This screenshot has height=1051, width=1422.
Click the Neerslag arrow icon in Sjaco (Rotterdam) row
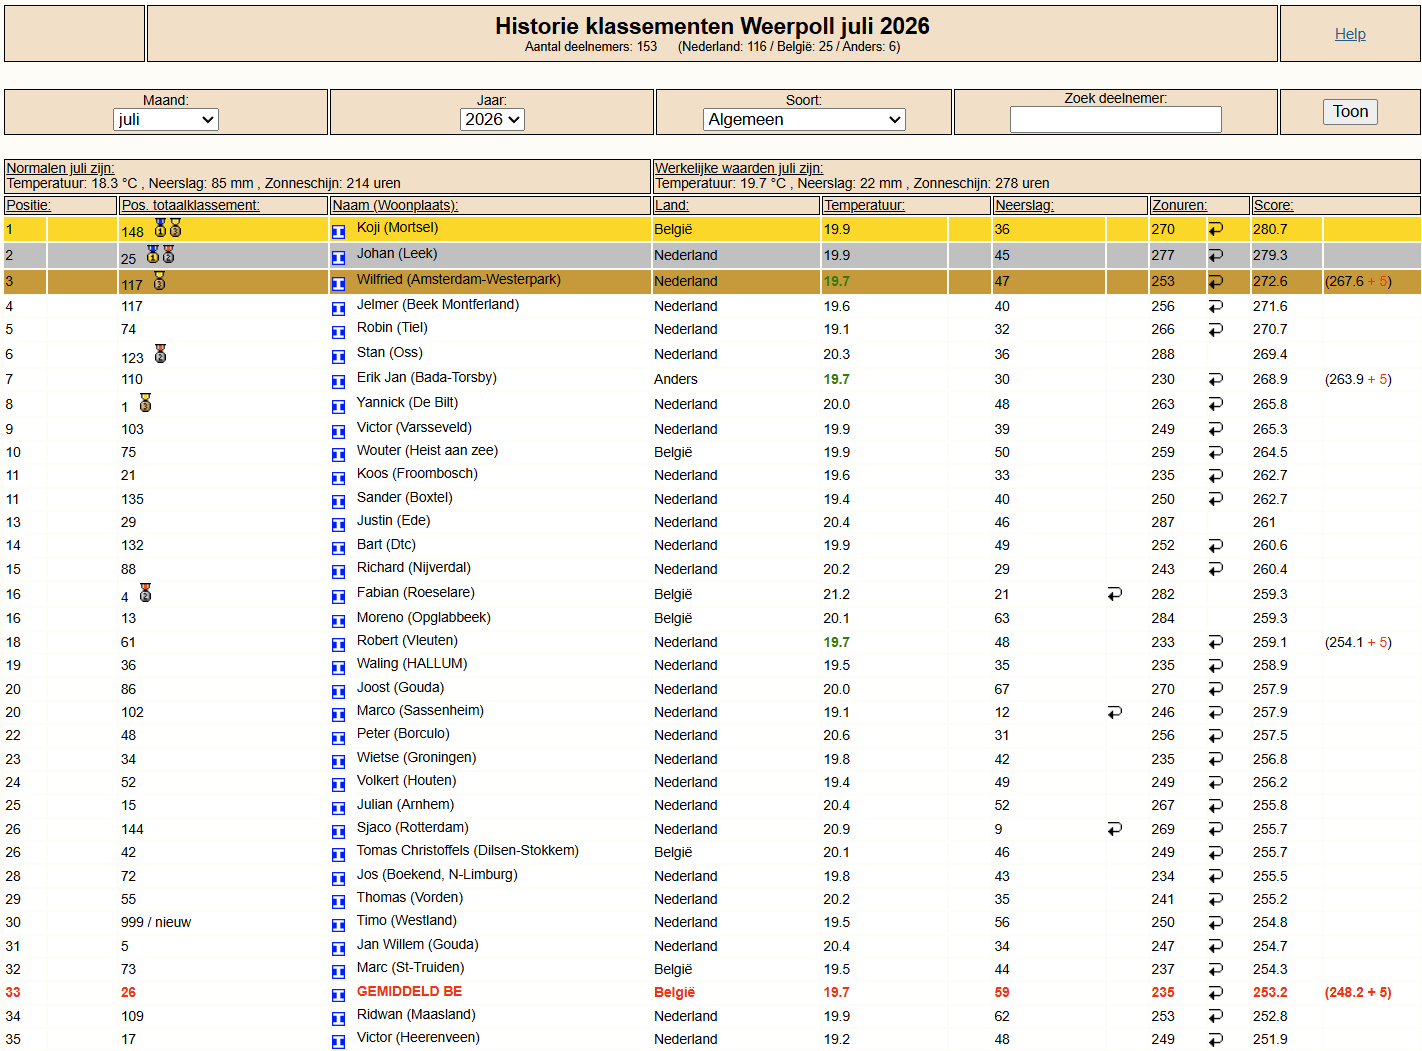pos(1115,829)
